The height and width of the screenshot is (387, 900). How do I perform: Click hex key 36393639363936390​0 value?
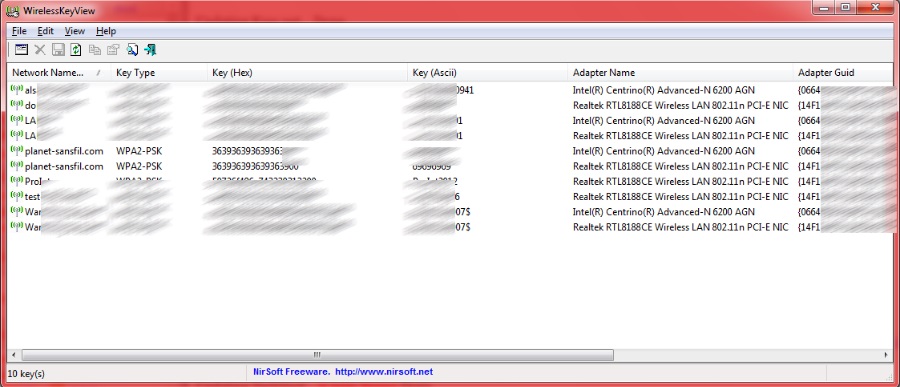[x=254, y=166]
